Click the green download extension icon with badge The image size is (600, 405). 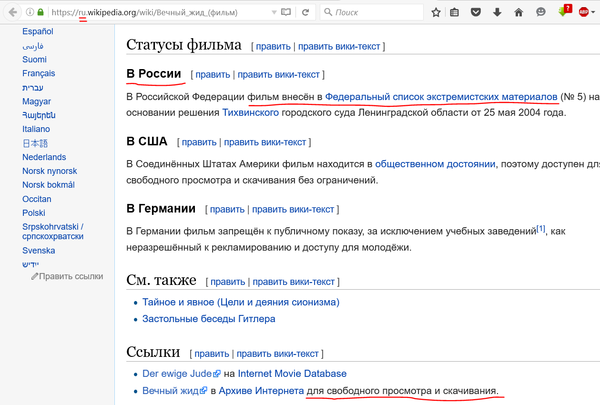(564, 11)
